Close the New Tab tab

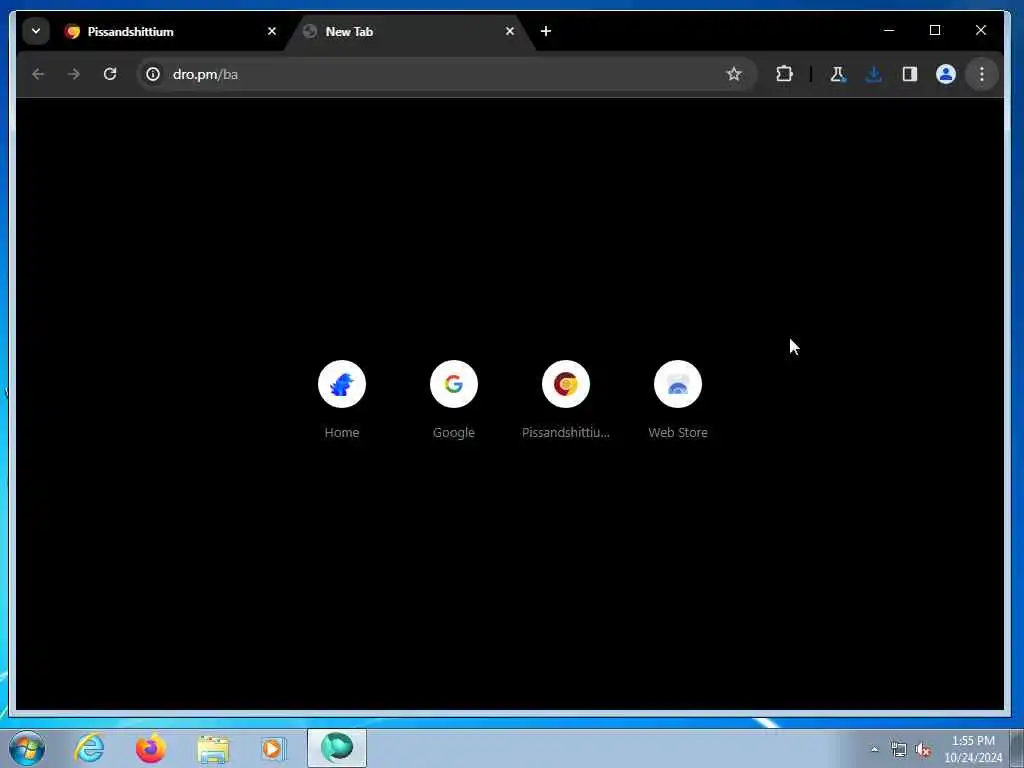pyautogui.click(x=509, y=31)
